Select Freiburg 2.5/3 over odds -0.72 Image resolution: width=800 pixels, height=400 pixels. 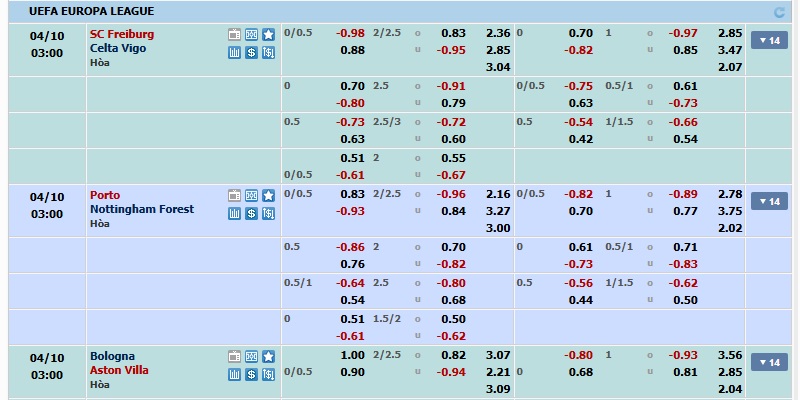click(451, 122)
